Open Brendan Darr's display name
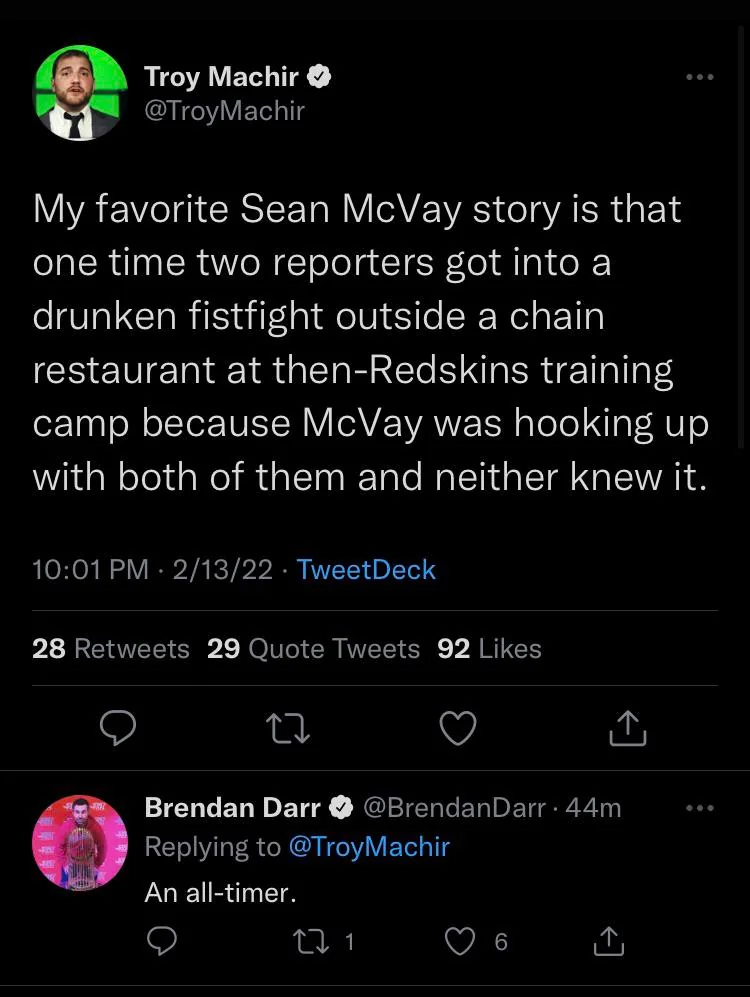Screen dimensions: 750x997 232,807
